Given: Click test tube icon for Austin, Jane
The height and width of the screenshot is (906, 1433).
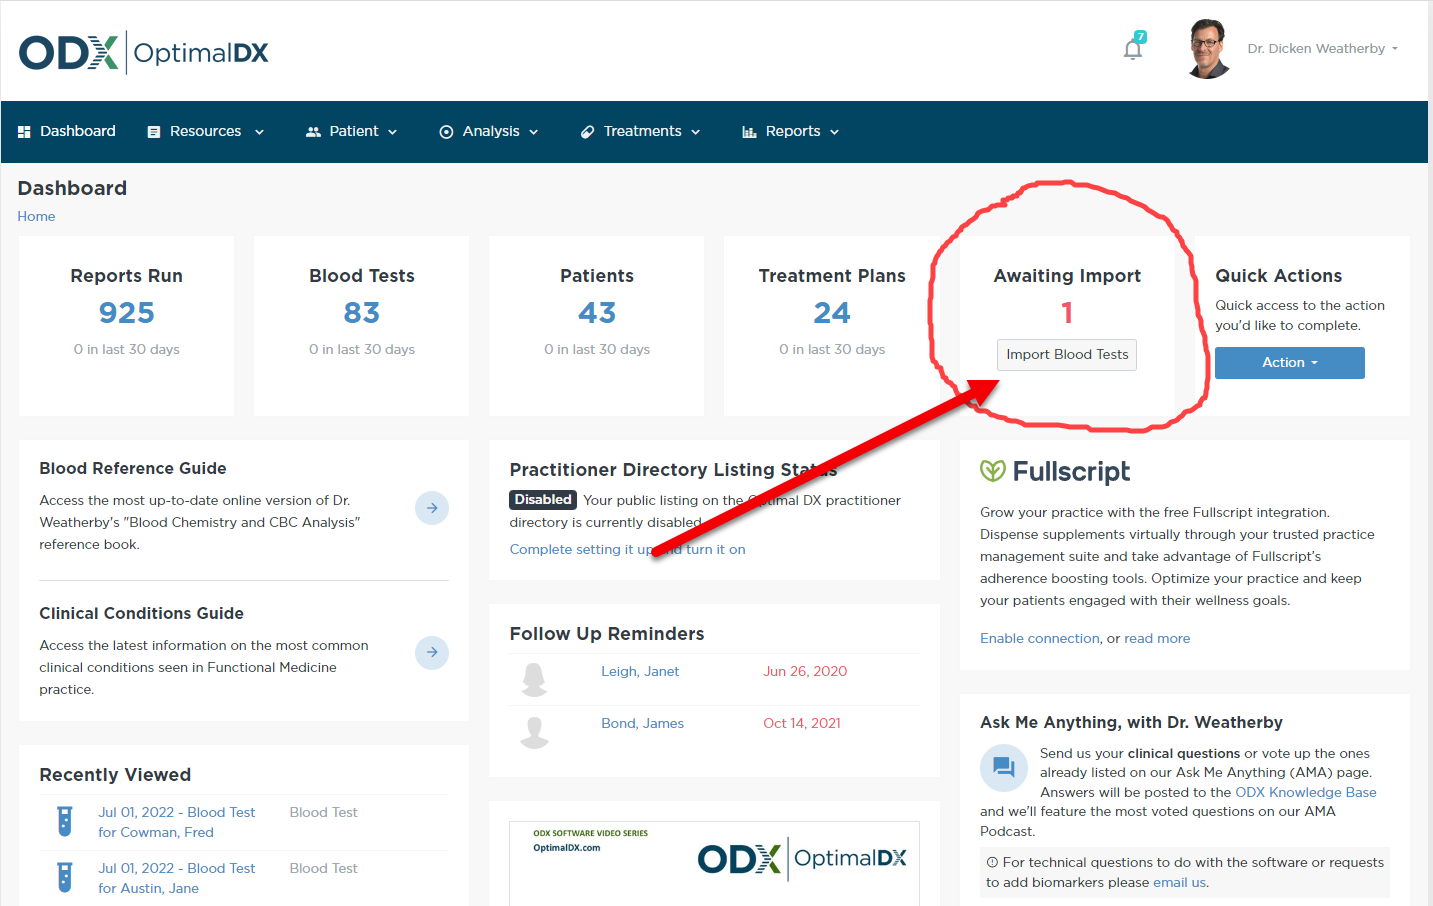Looking at the screenshot, I should tap(65, 877).
